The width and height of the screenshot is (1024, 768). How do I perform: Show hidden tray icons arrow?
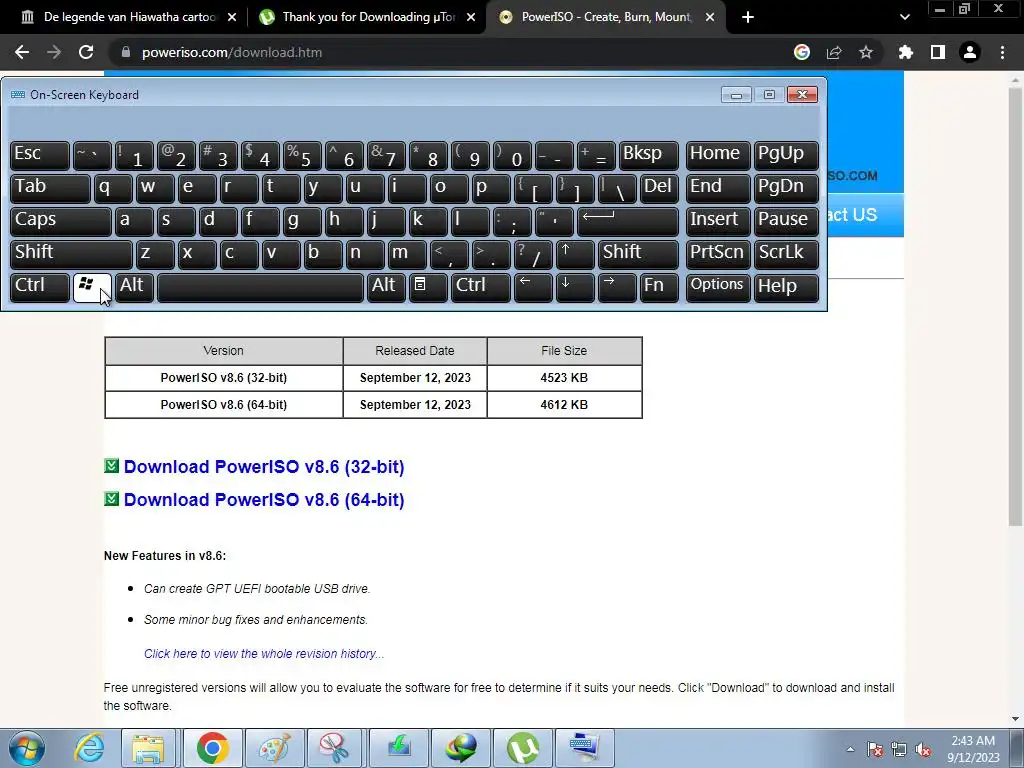pyautogui.click(x=850, y=750)
